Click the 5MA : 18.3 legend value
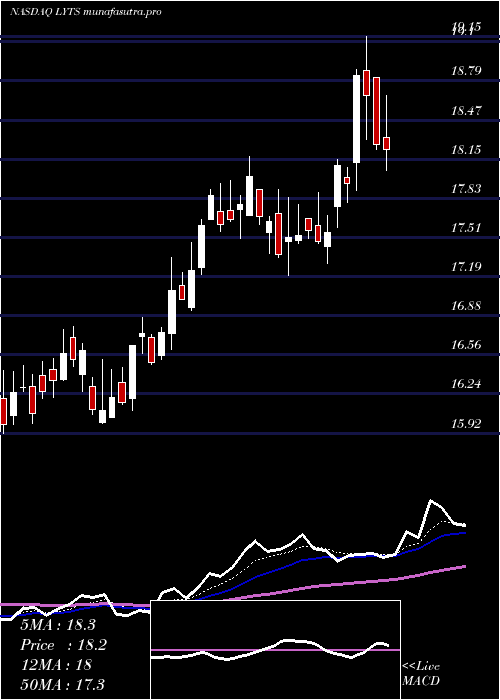Image resolution: width=500 pixels, height=700 pixels. (x=58, y=625)
